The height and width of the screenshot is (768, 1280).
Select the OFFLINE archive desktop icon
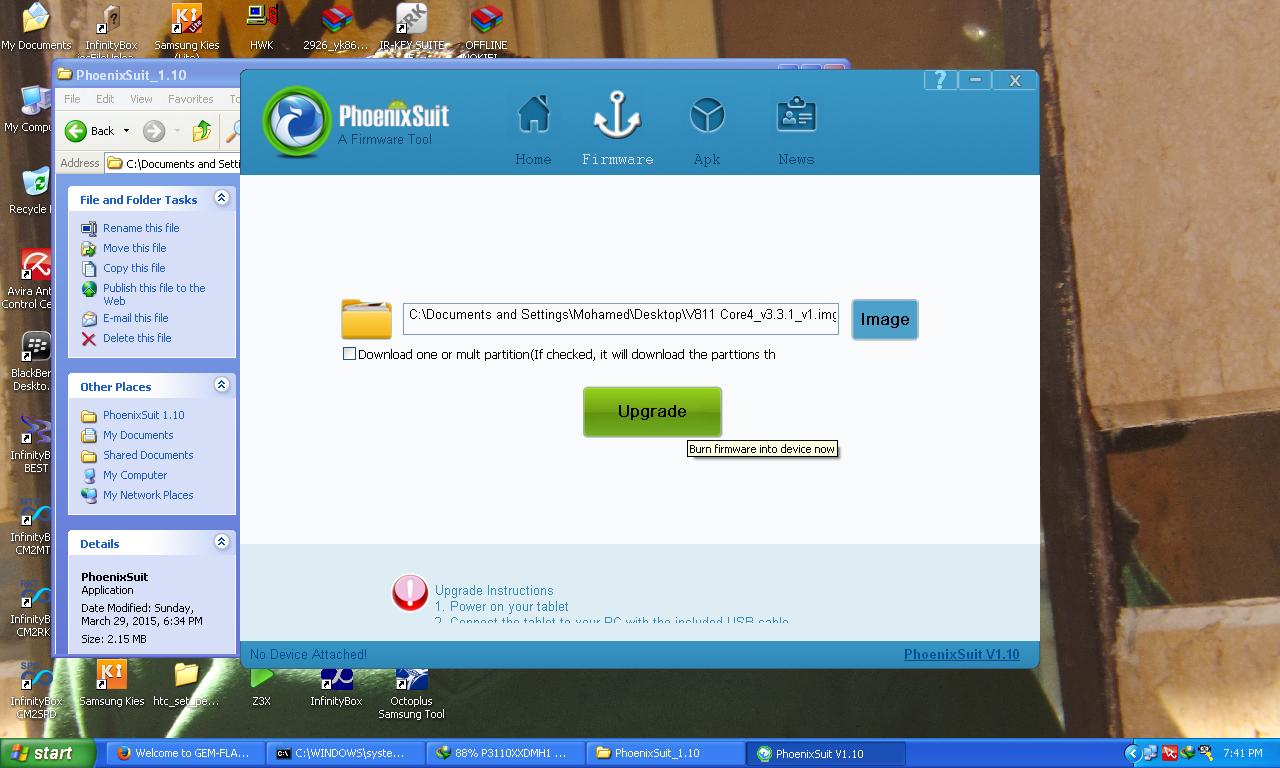(486, 29)
